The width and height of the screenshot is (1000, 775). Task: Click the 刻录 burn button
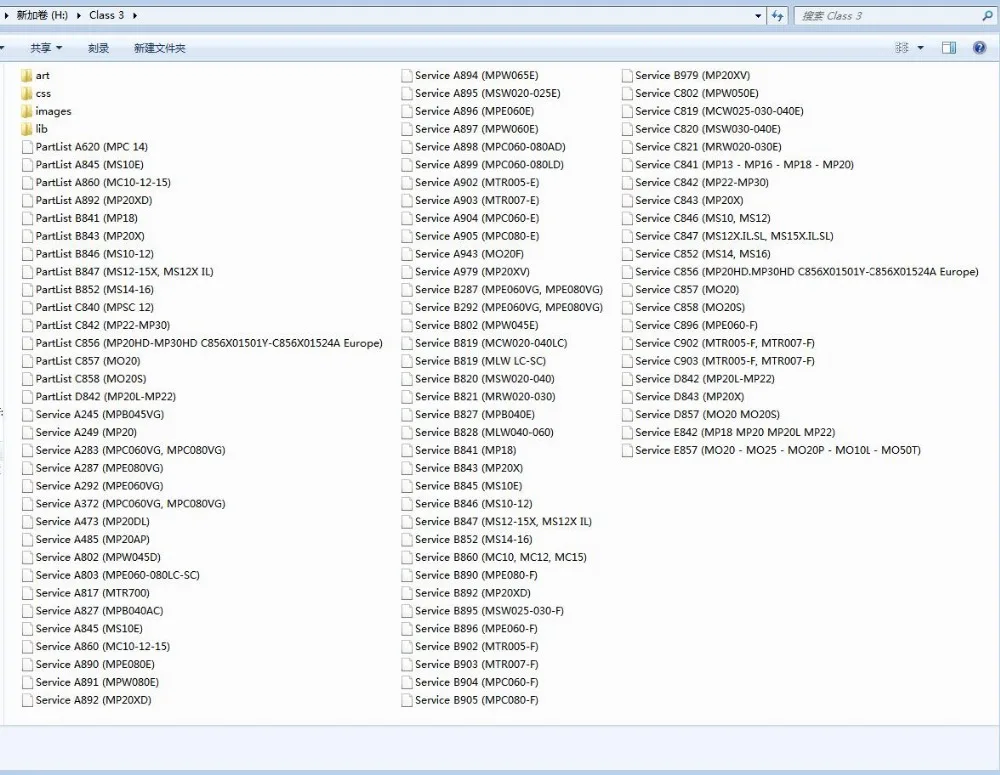pyautogui.click(x=98, y=48)
